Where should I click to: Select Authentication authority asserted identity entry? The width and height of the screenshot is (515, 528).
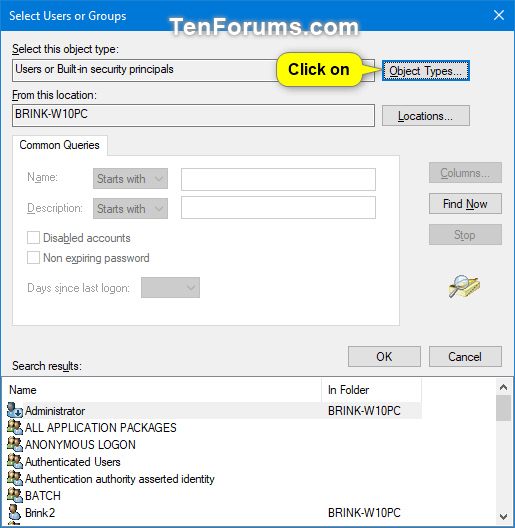coord(120,479)
